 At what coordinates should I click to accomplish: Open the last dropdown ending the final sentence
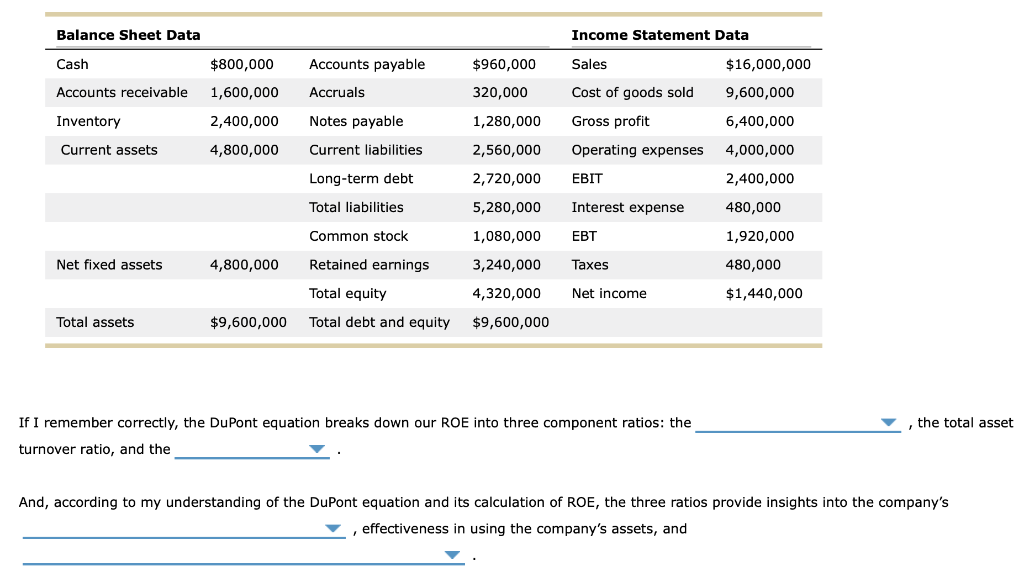pos(244,555)
